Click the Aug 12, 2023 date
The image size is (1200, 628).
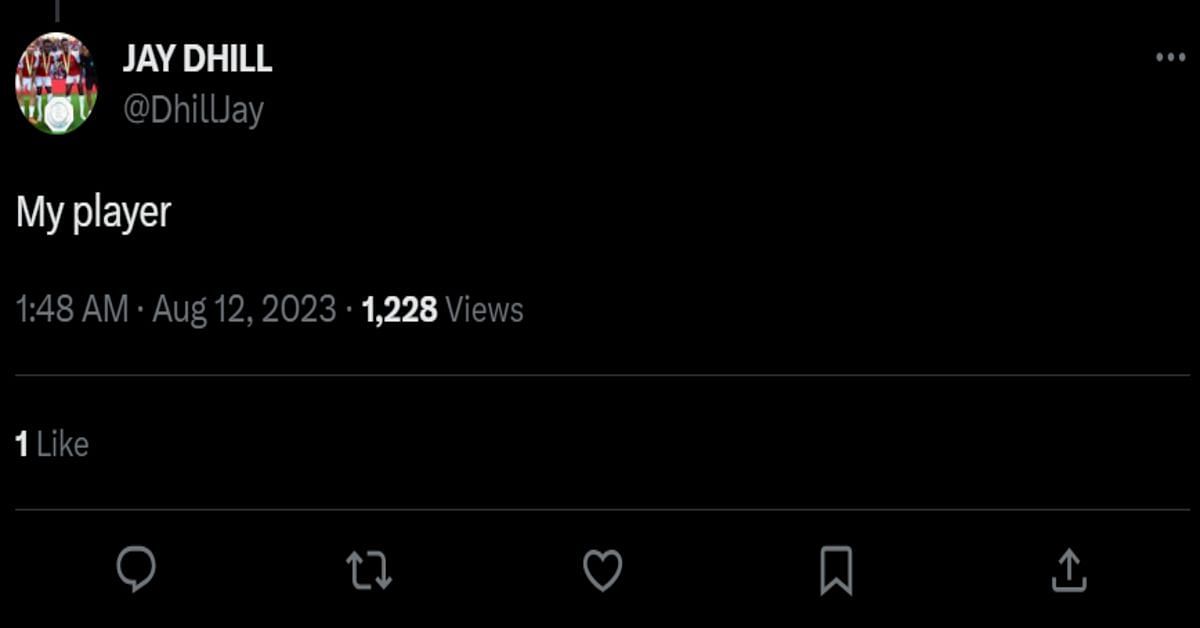(244, 310)
